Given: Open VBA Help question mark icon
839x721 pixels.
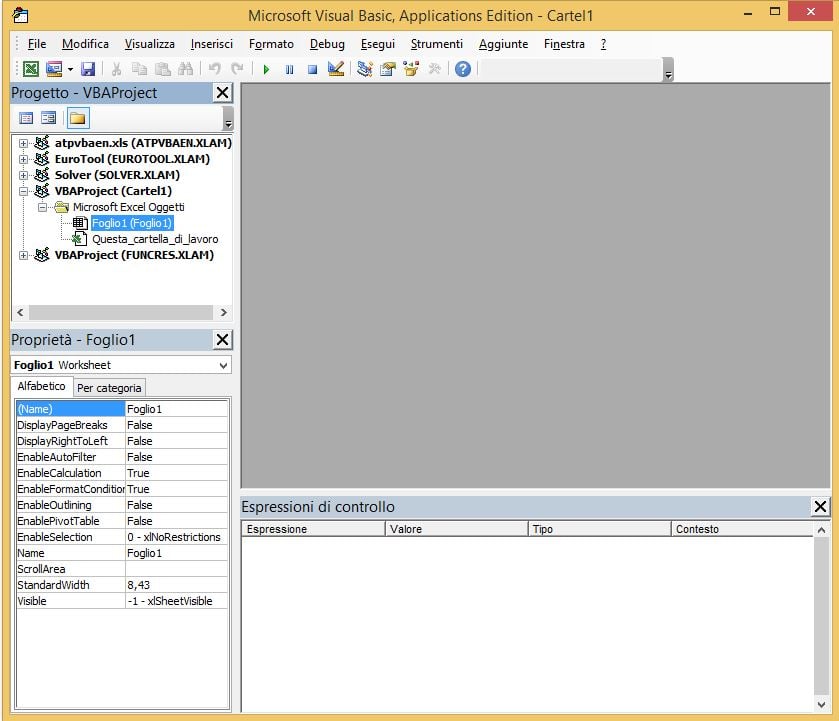Looking at the screenshot, I should tap(463, 69).
